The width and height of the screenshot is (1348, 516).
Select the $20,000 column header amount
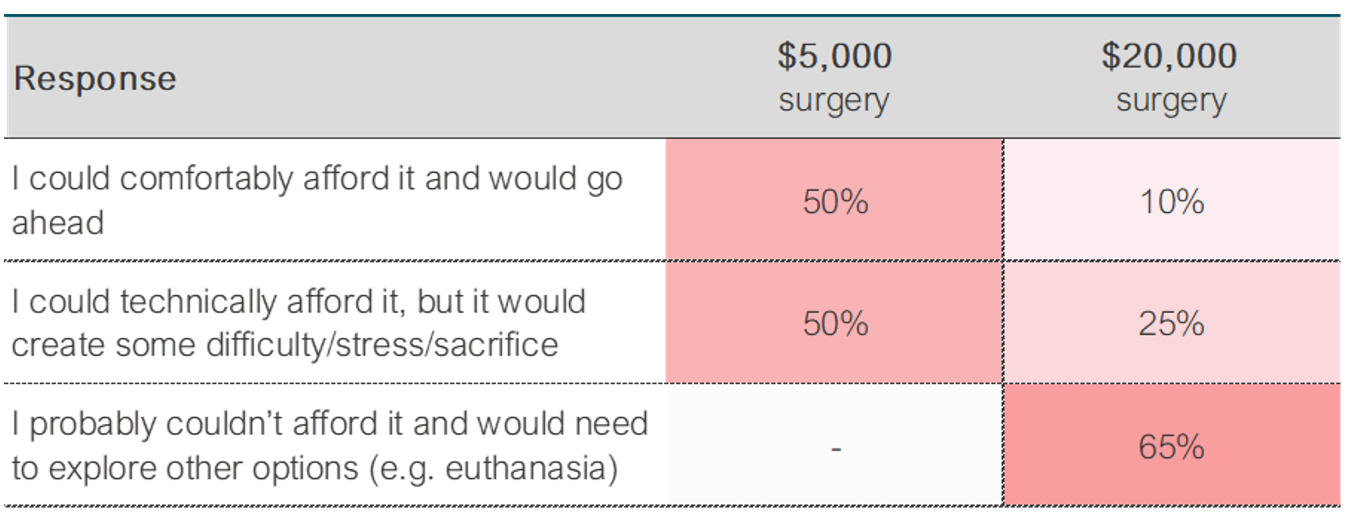(1170, 57)
